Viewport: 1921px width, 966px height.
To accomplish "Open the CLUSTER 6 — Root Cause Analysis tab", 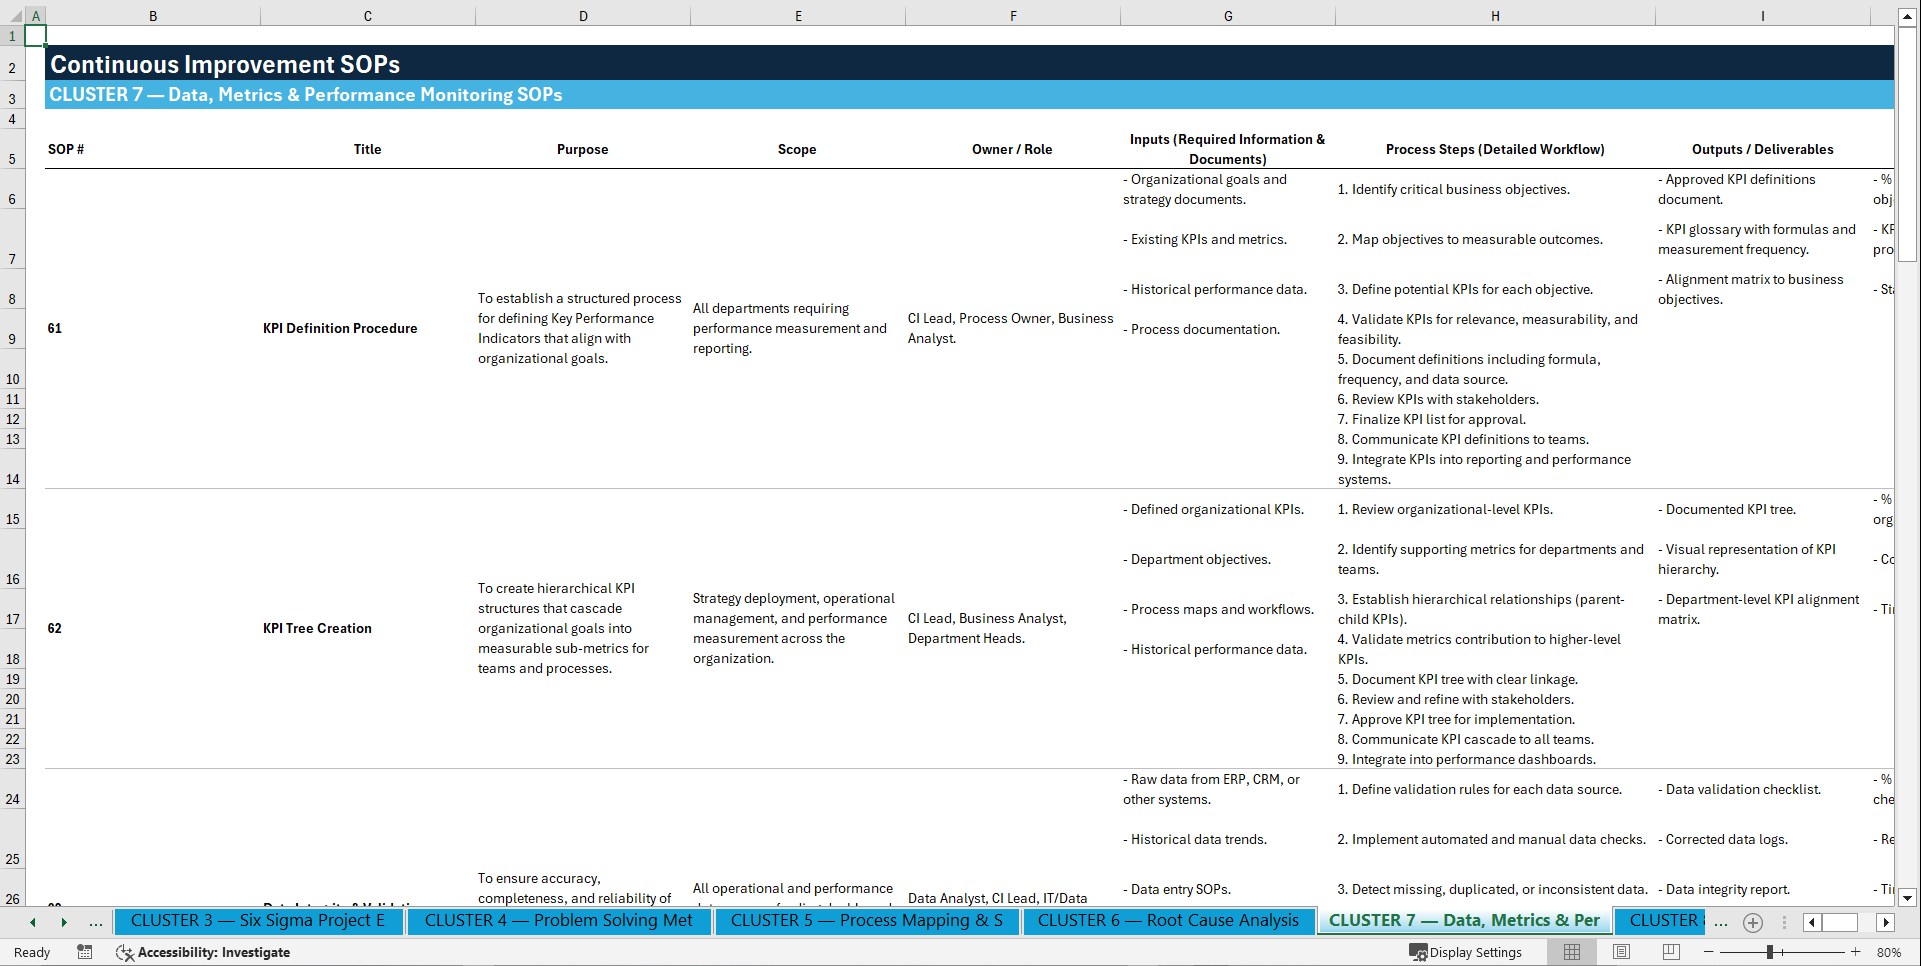I will click(1168, 921).
